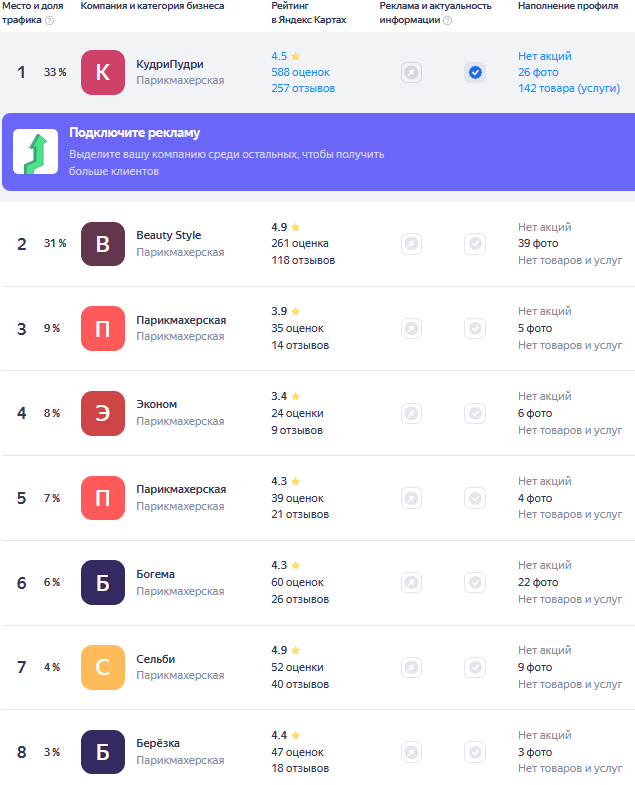Click the '31 %' traffic share value
Viewport: 635px width, 785px height.
click(55, 243)
